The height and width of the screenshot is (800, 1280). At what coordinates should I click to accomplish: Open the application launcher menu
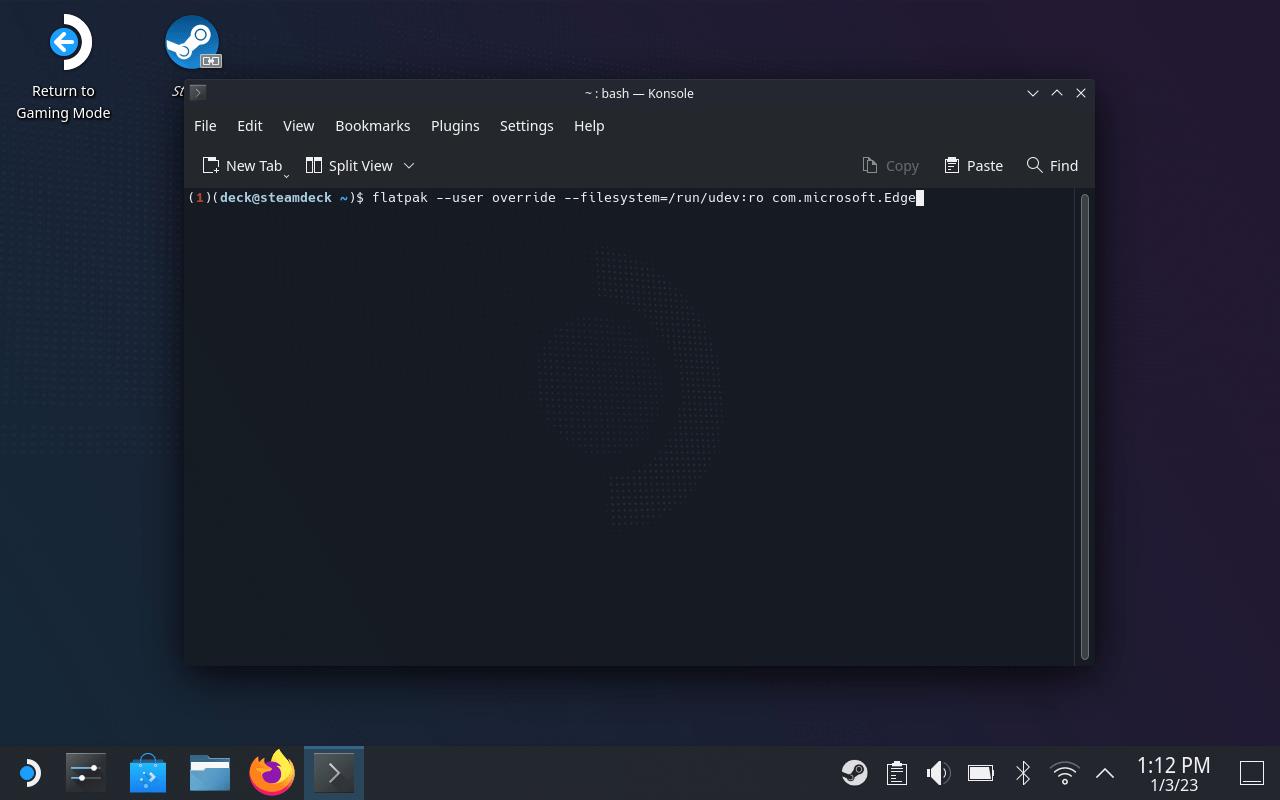(29, 773)
